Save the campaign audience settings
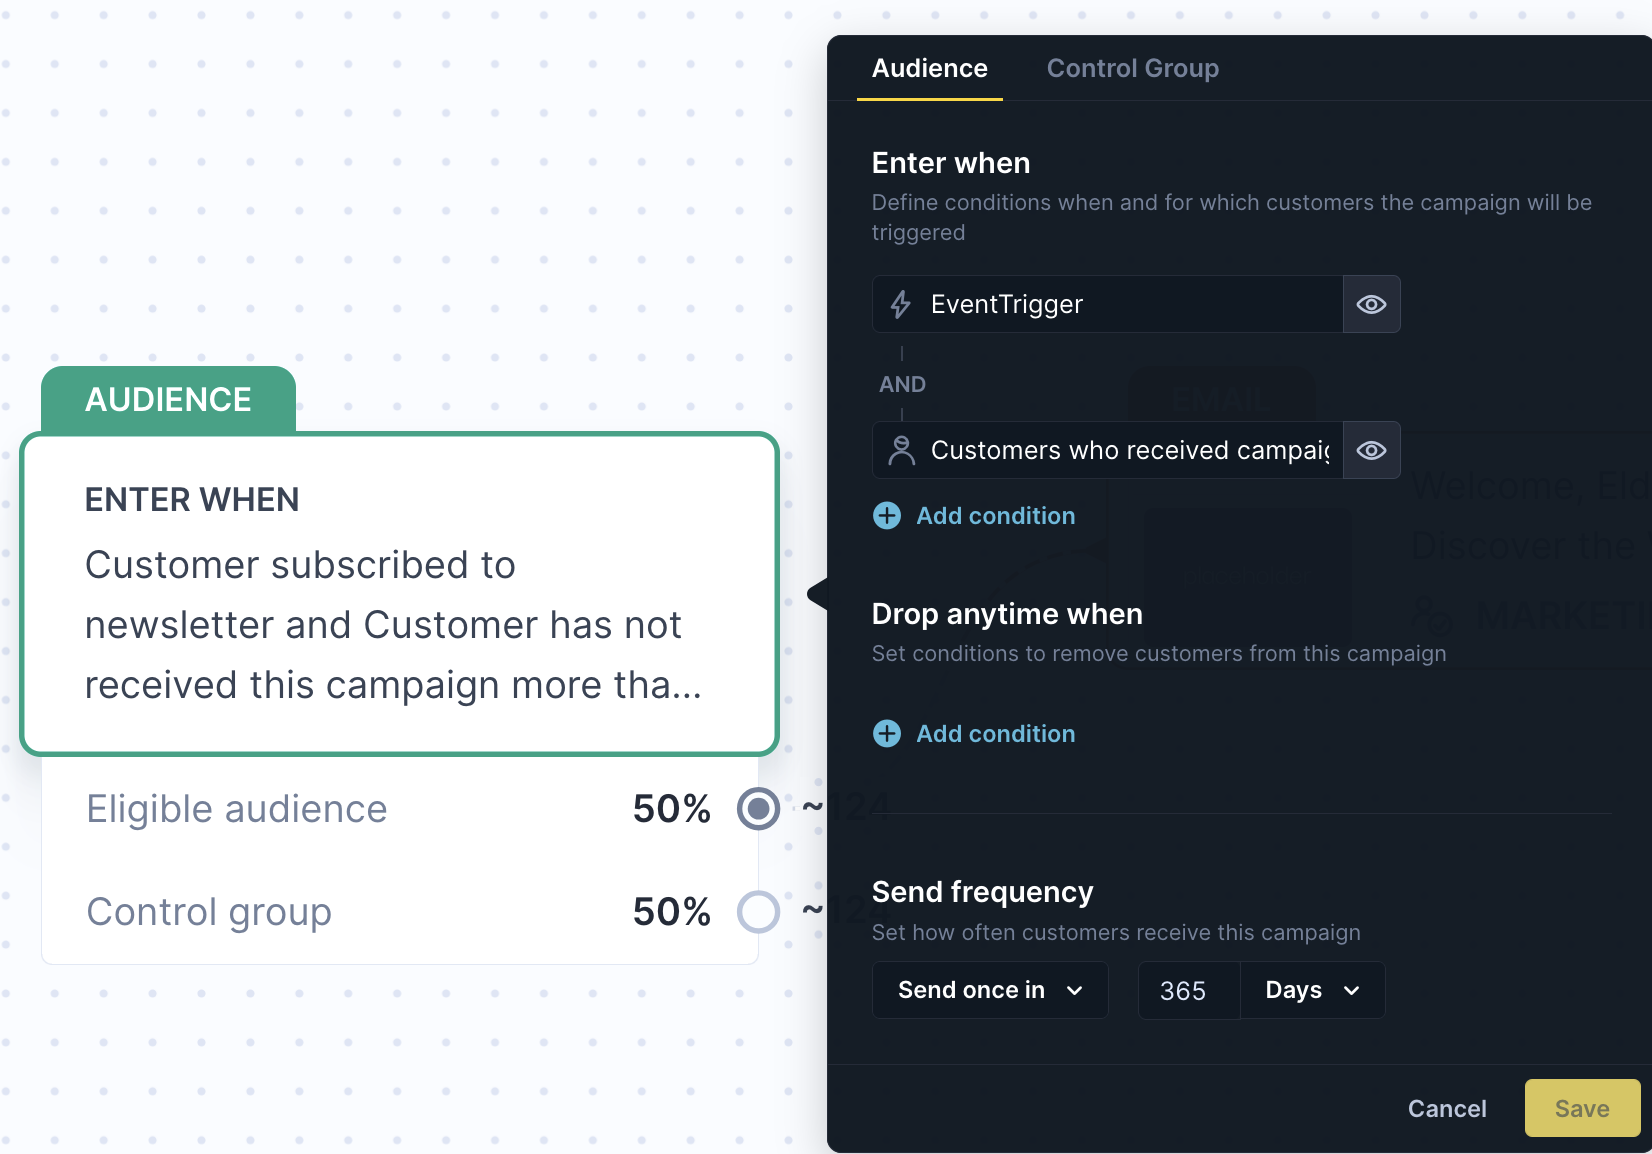Image resolution: width=1652 pixels, height=1154 pixels. click(1581, 1108)
